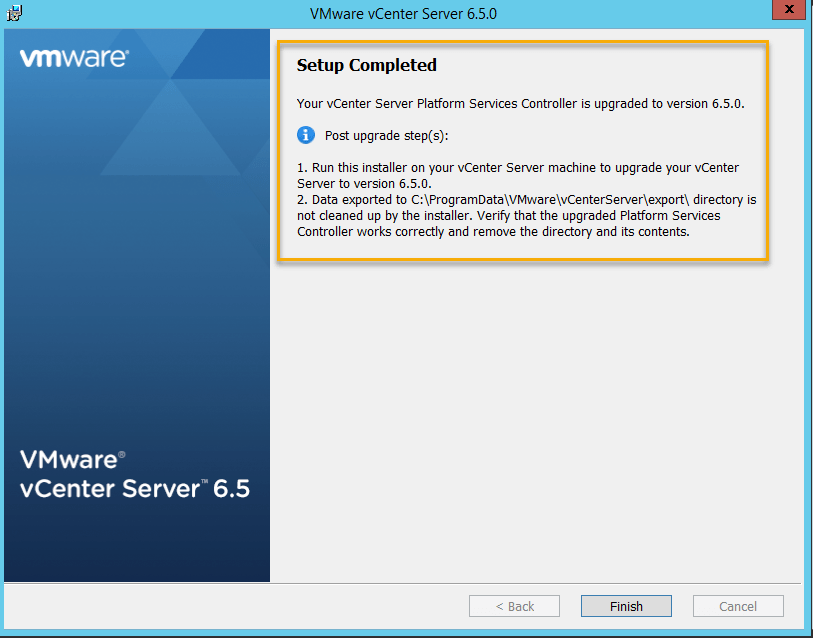Click the blue info icon beside Post upgrade steps
Viewport: 813px width, 638px height.
point(306,135)
